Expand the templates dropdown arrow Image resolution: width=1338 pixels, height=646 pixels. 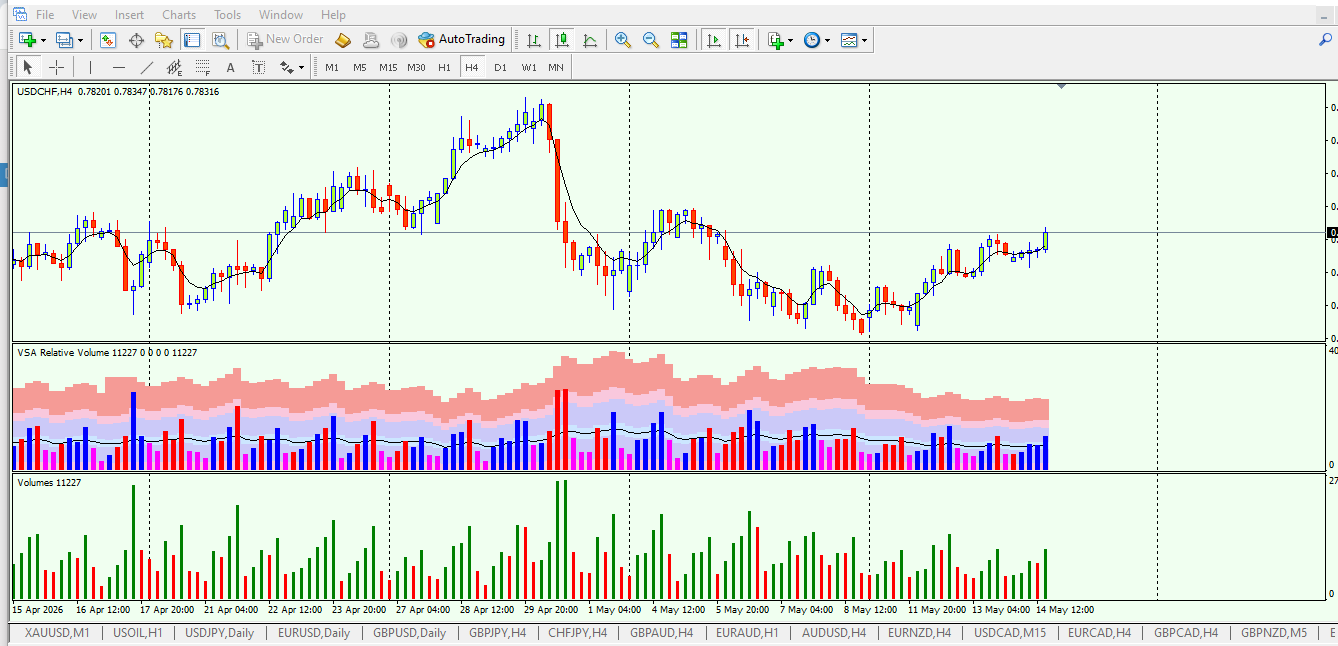864,41
